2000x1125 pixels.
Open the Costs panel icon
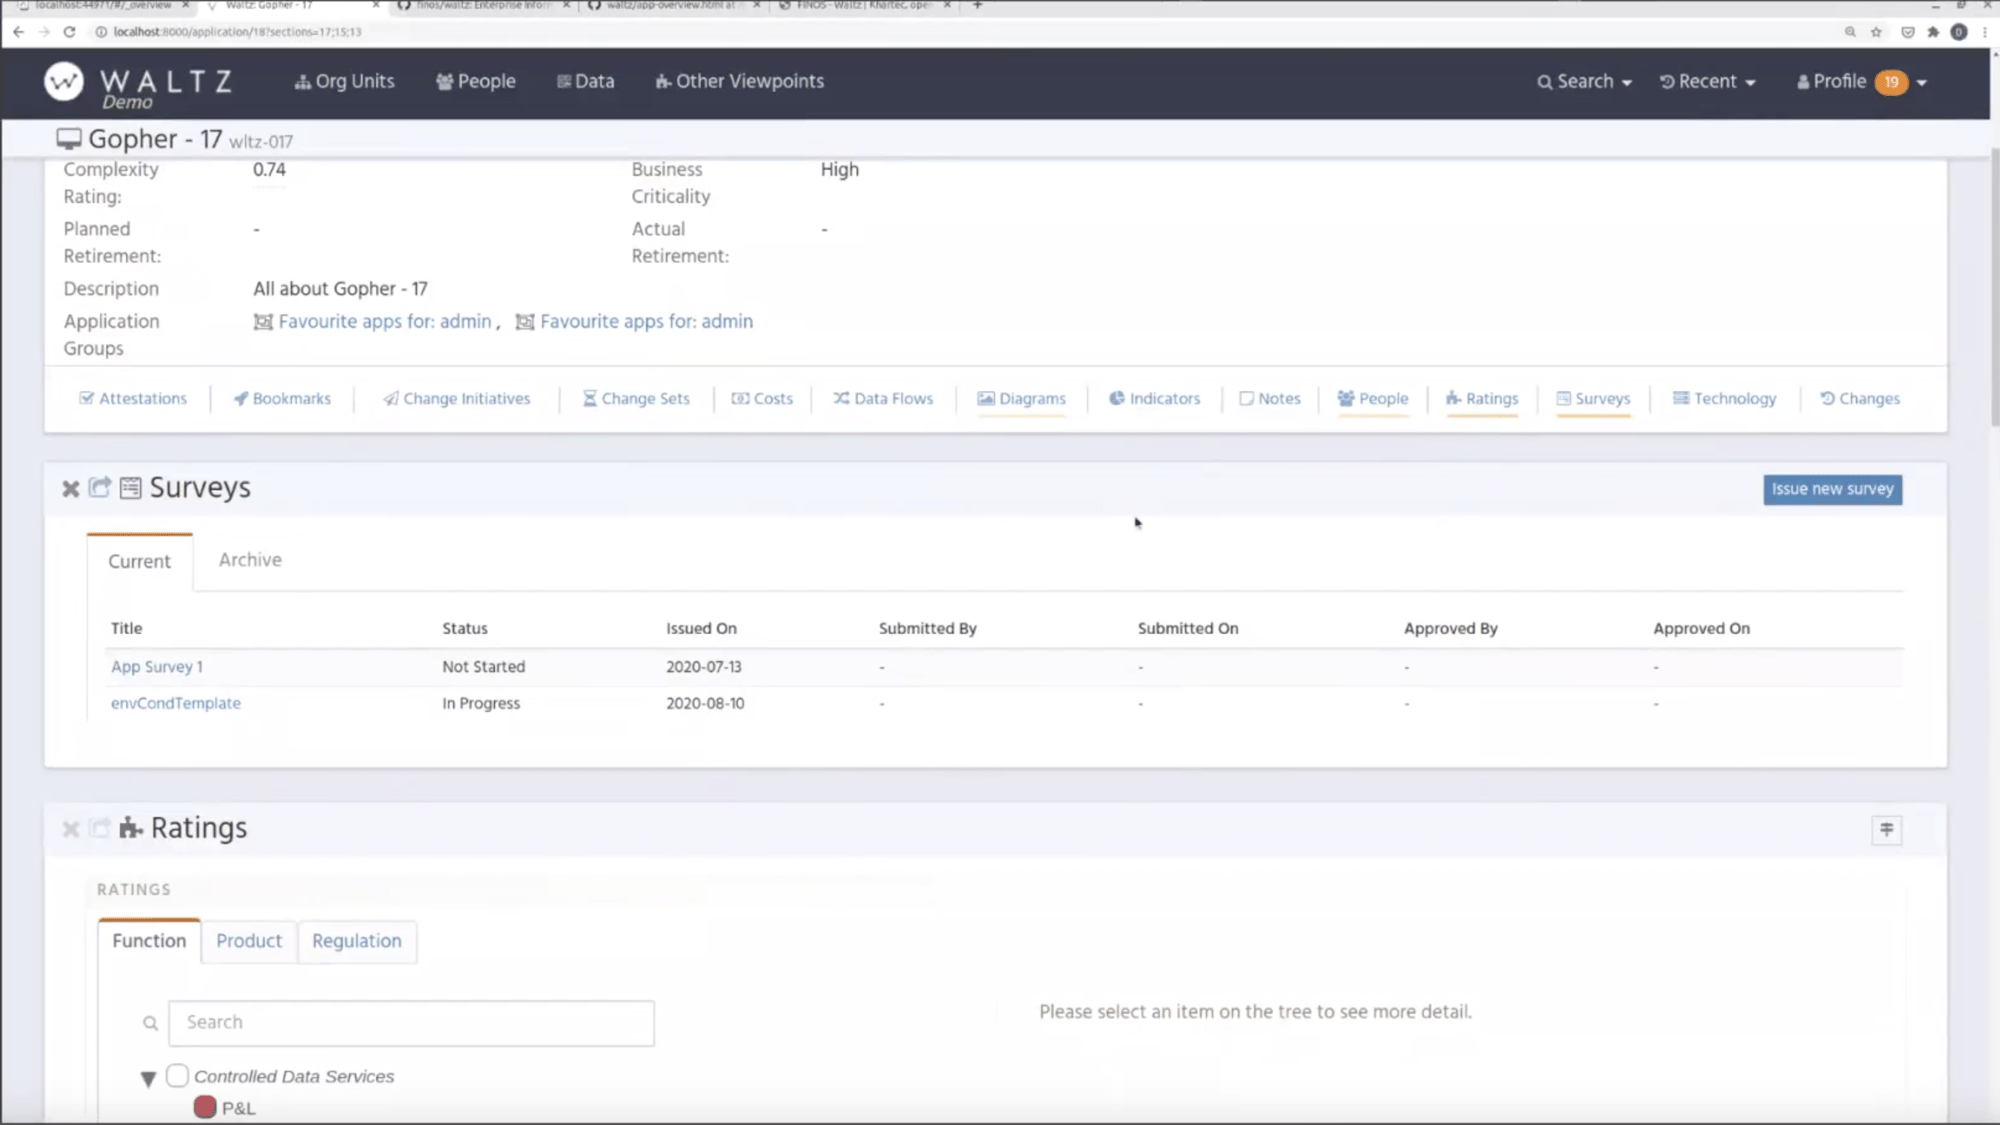(740, 397)
